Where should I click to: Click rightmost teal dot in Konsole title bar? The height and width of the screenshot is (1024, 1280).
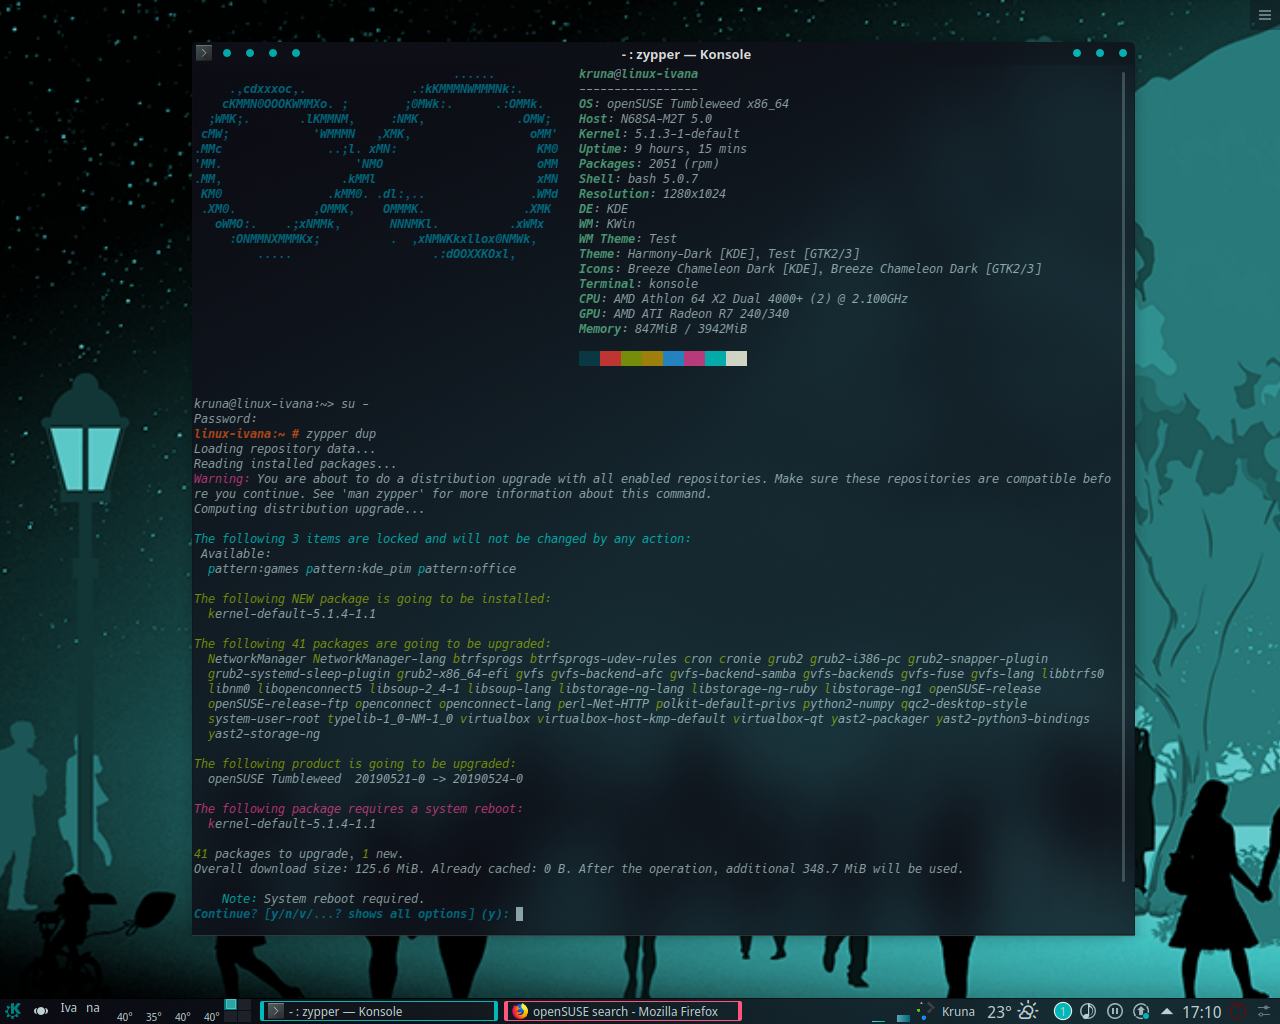[x=1123, y=53]
